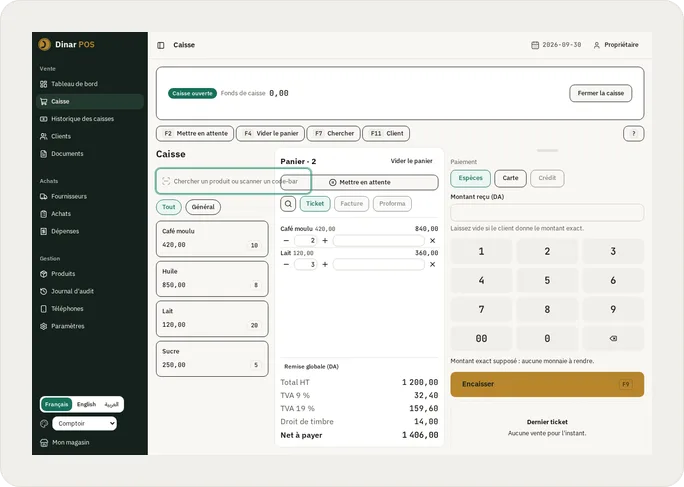Click F7 Chercher shortcut button

click(x=334, y=134)
